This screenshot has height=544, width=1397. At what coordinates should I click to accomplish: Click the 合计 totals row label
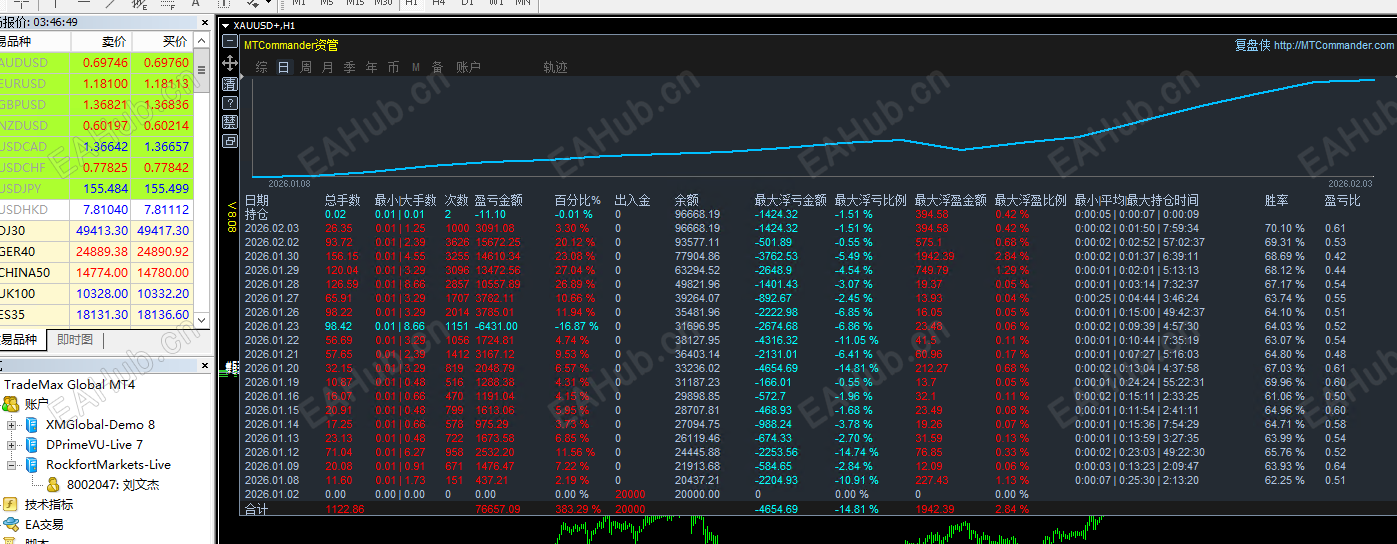256,509
